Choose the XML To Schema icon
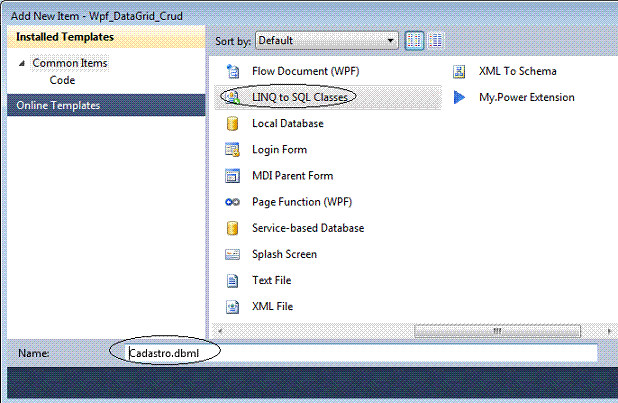The width and height of the screenshot is (618, 403). click(x=460, y=72)
